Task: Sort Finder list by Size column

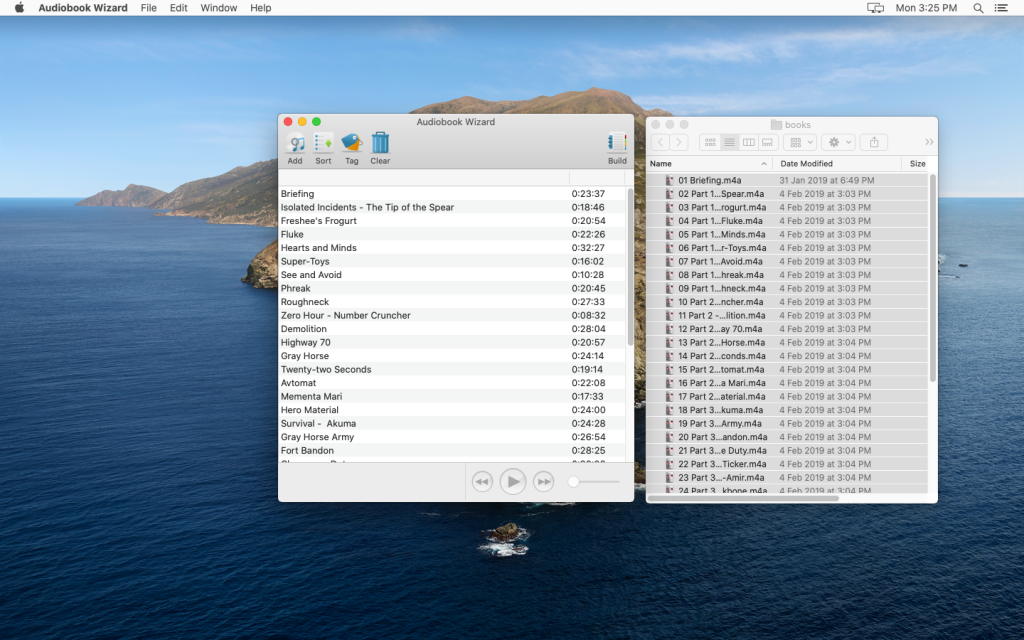Action: click(x=919, y=163)
